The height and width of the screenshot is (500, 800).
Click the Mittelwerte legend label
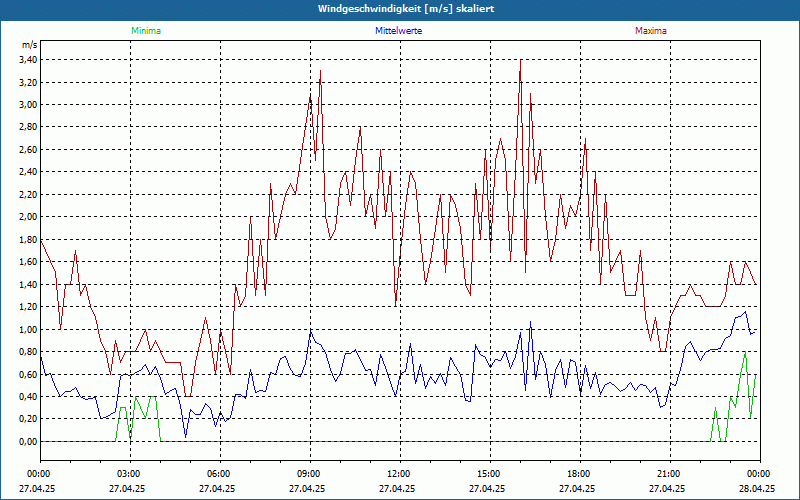398,31
